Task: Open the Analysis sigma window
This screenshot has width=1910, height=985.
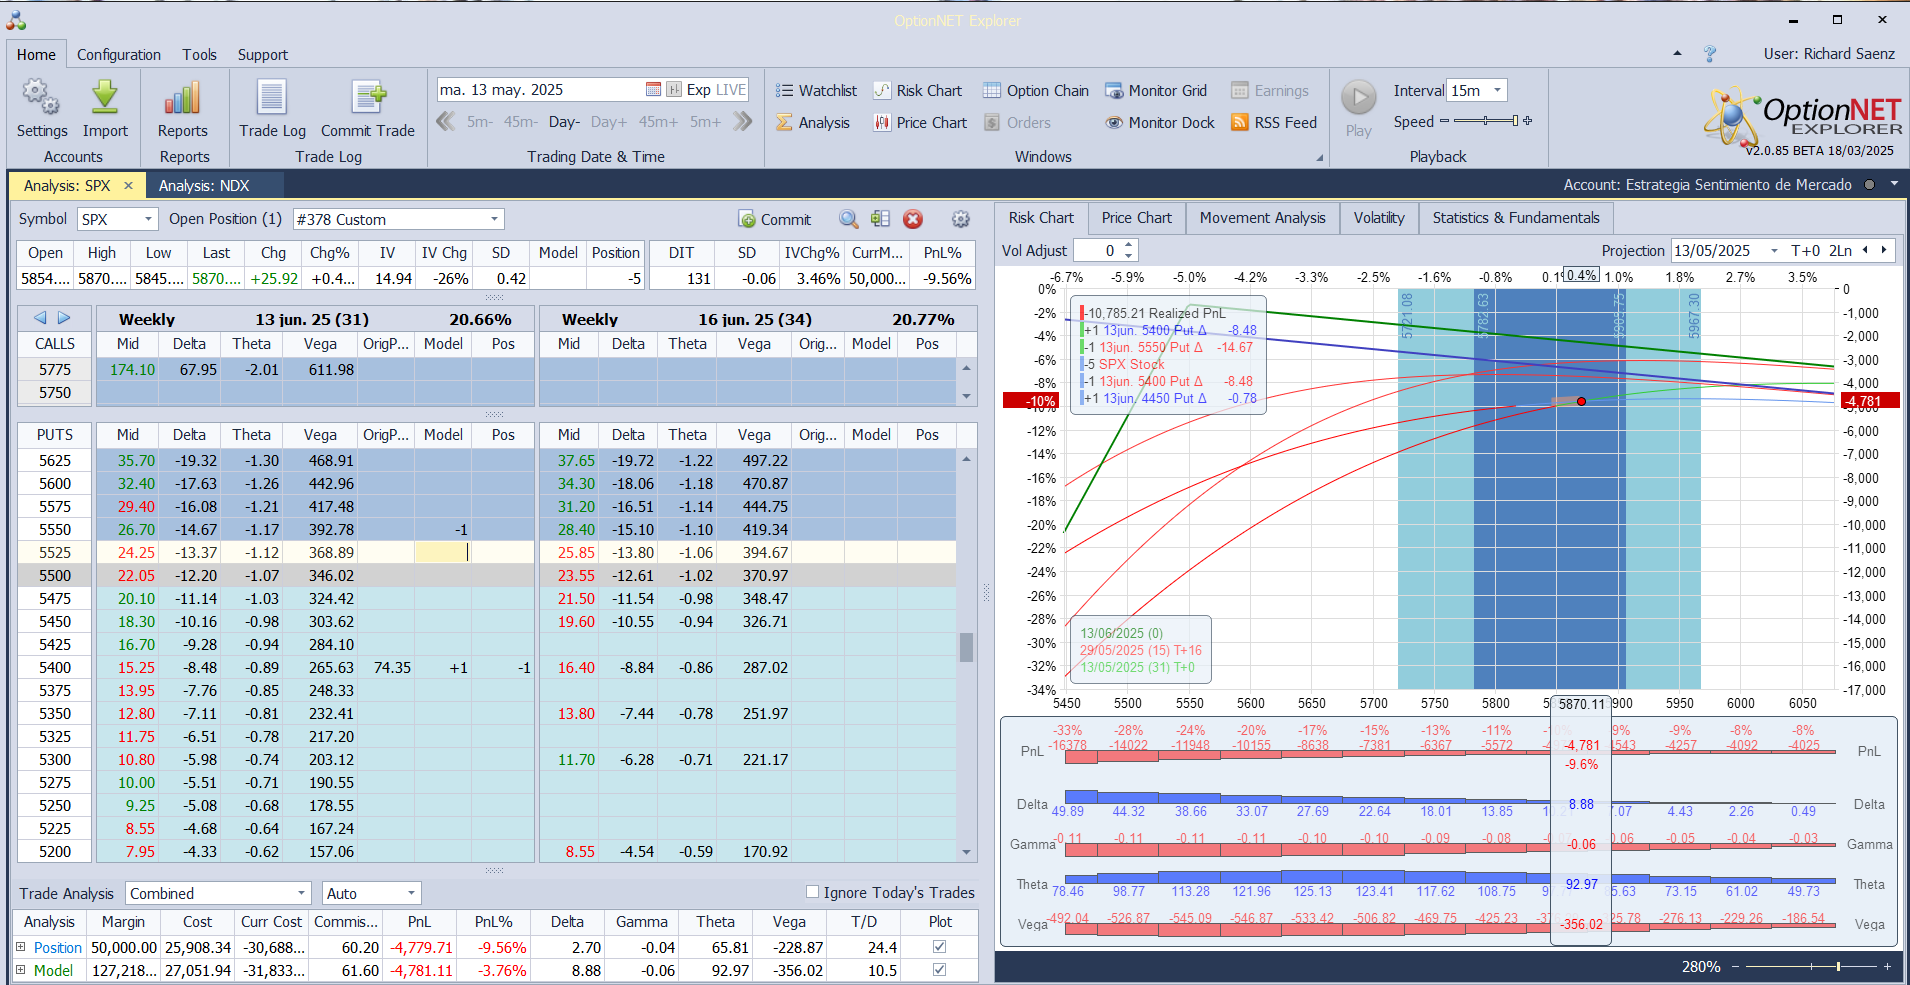Action: (813, 122)
